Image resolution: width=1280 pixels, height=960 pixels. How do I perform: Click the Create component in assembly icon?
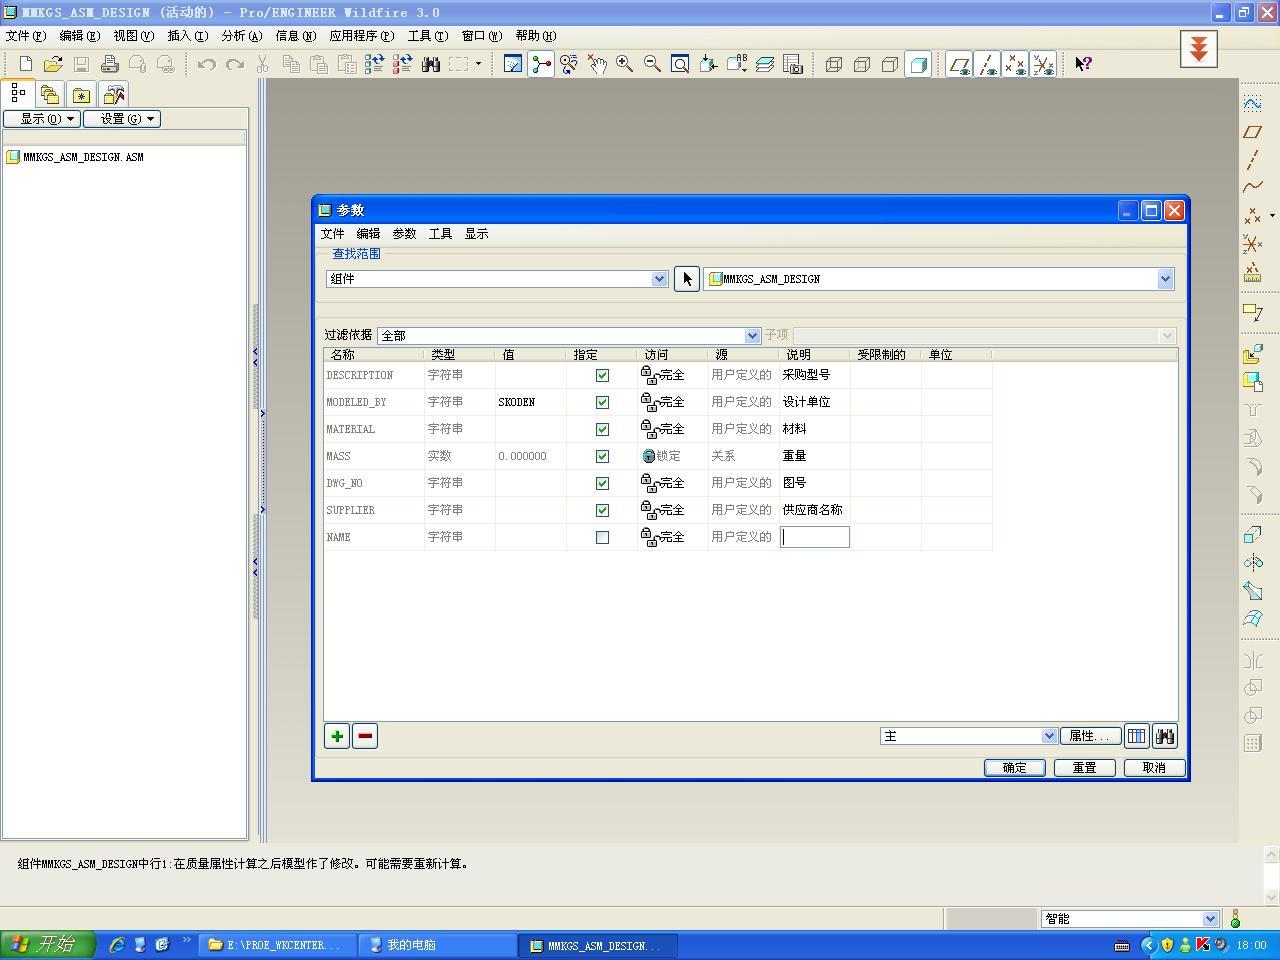(1252, 381)
